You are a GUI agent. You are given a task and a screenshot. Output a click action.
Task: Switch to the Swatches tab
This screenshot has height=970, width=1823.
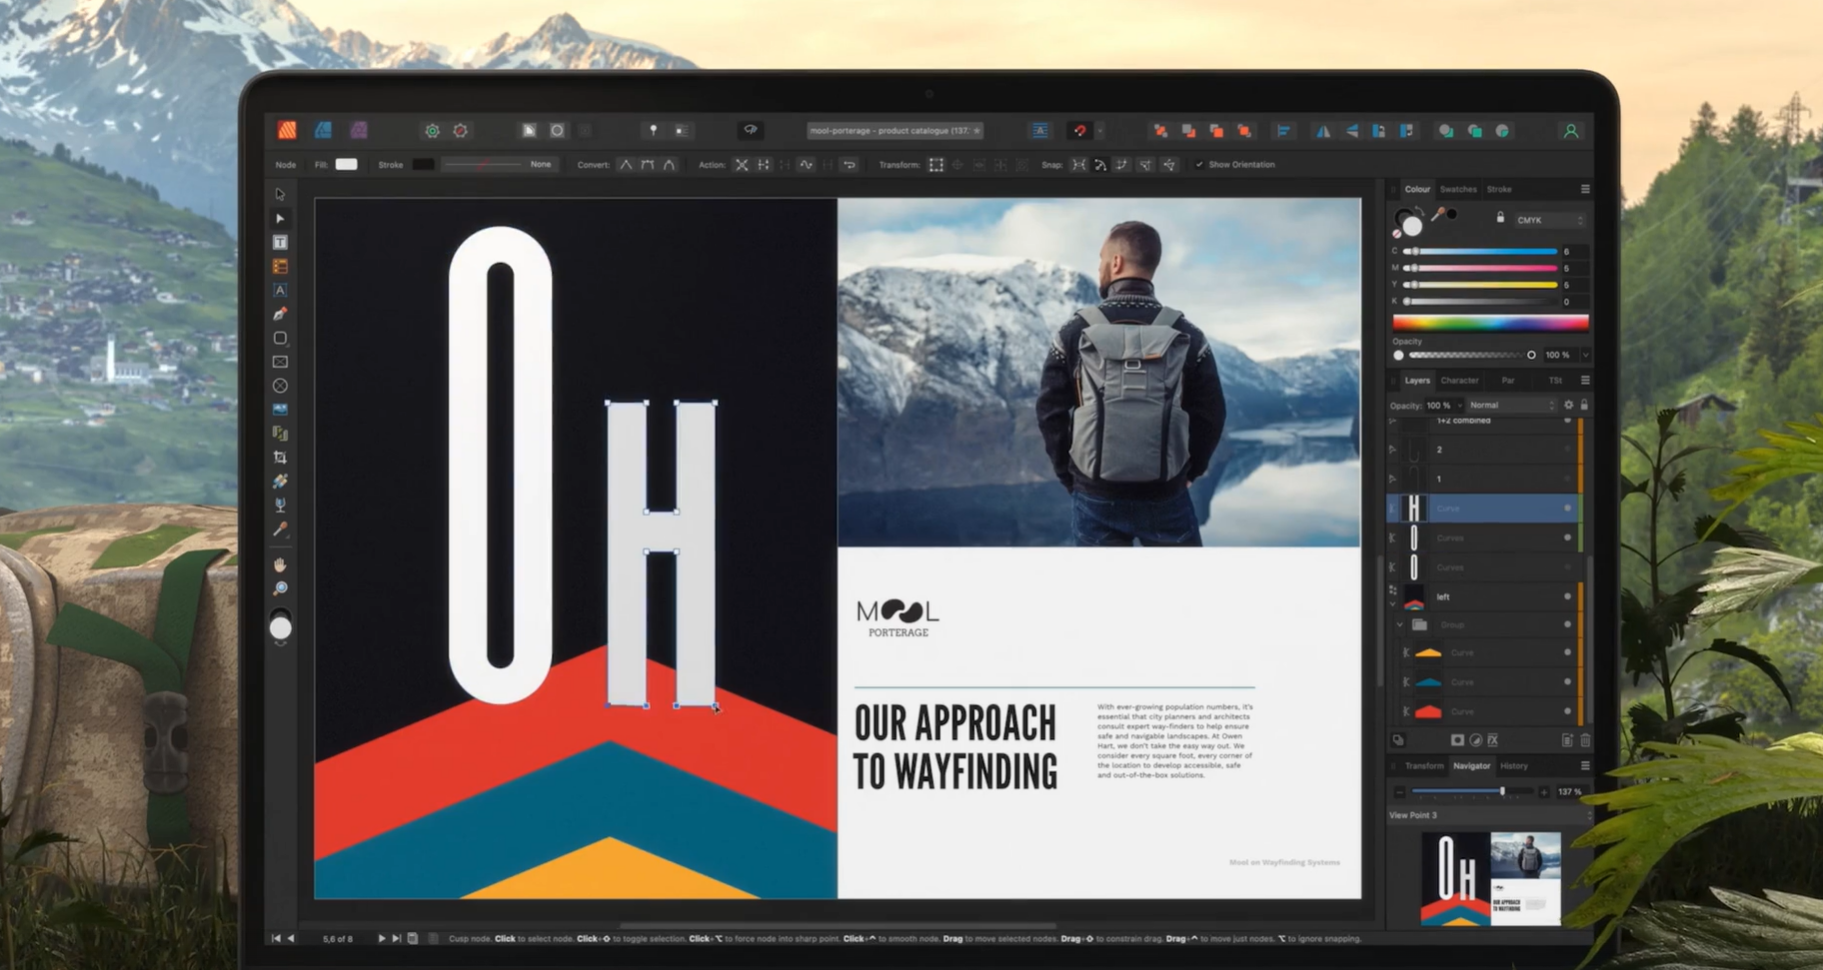[x=1457, y=189]
